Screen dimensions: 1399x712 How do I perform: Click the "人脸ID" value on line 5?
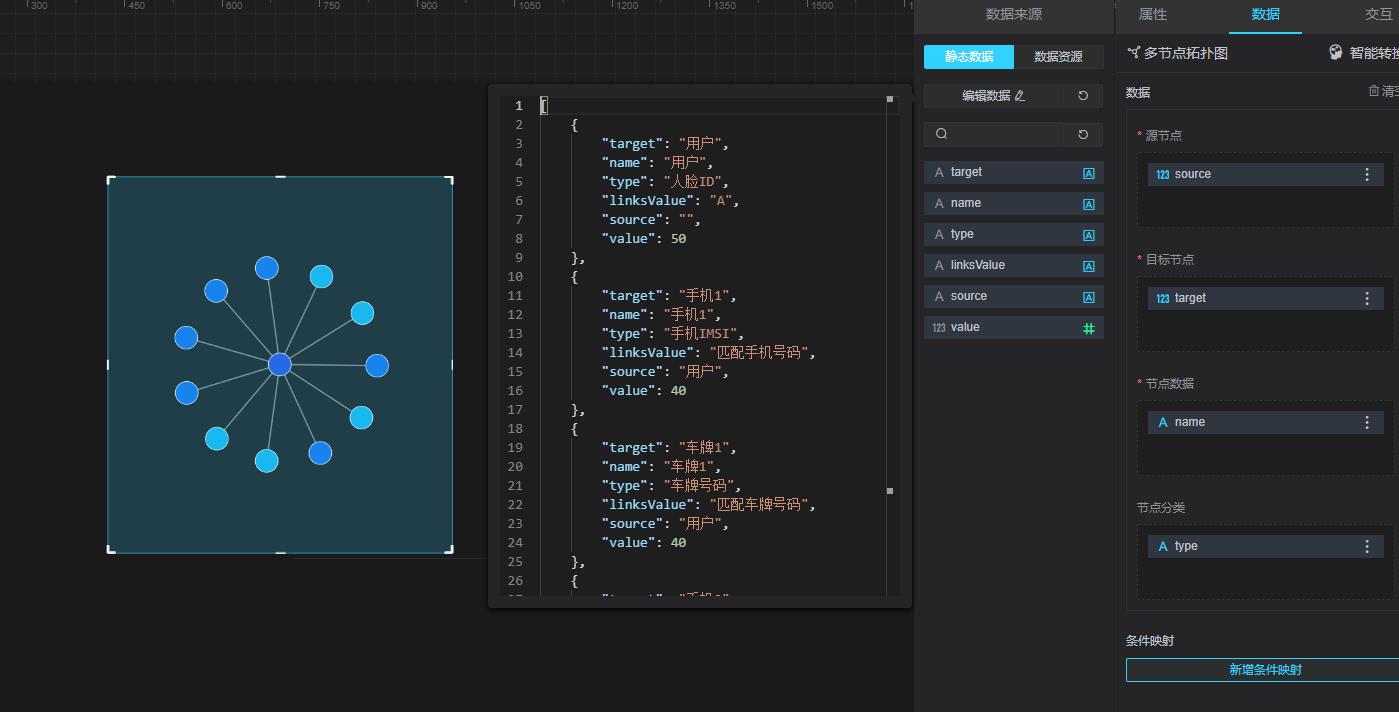[697, 182]
